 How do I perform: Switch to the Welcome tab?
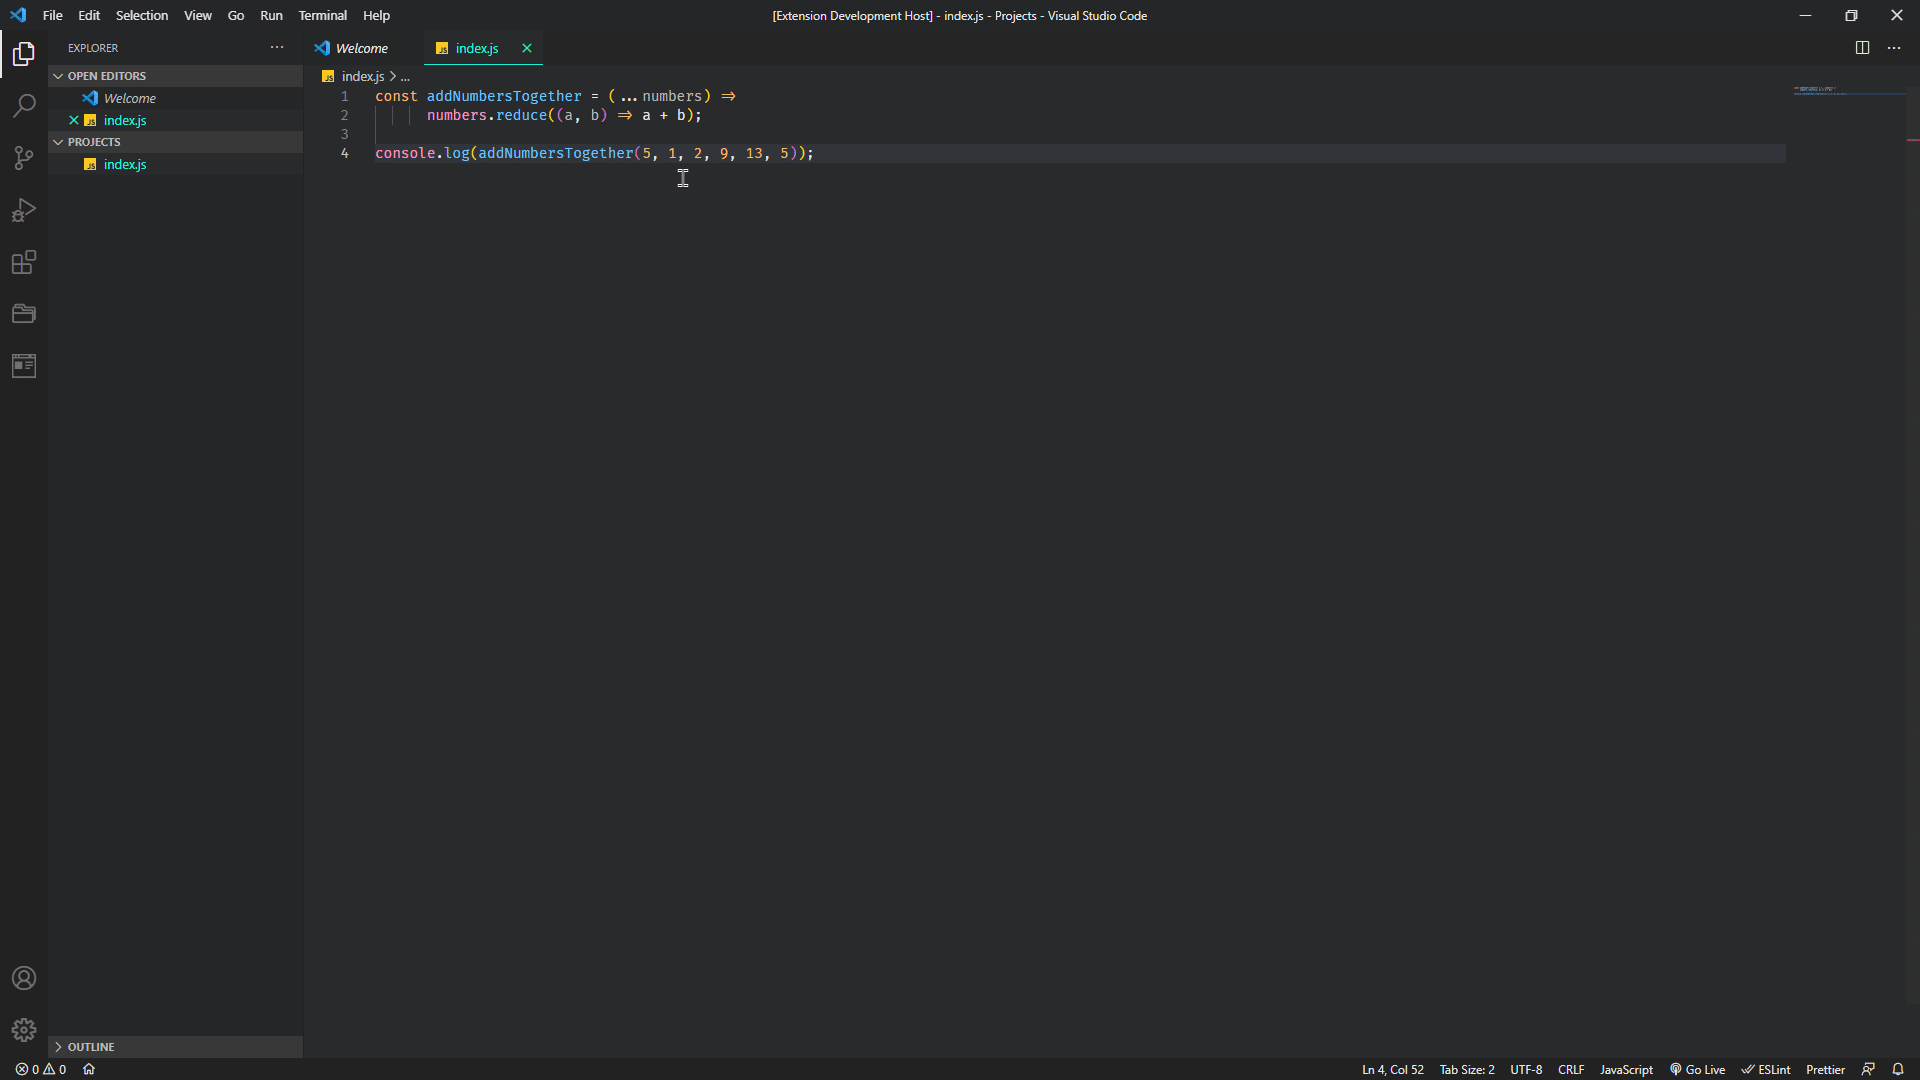(x=361, y=48)
